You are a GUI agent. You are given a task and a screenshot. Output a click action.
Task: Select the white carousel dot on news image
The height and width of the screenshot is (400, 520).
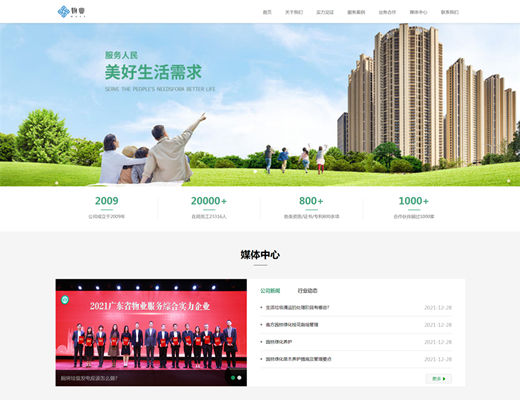[x=239, y=378]
